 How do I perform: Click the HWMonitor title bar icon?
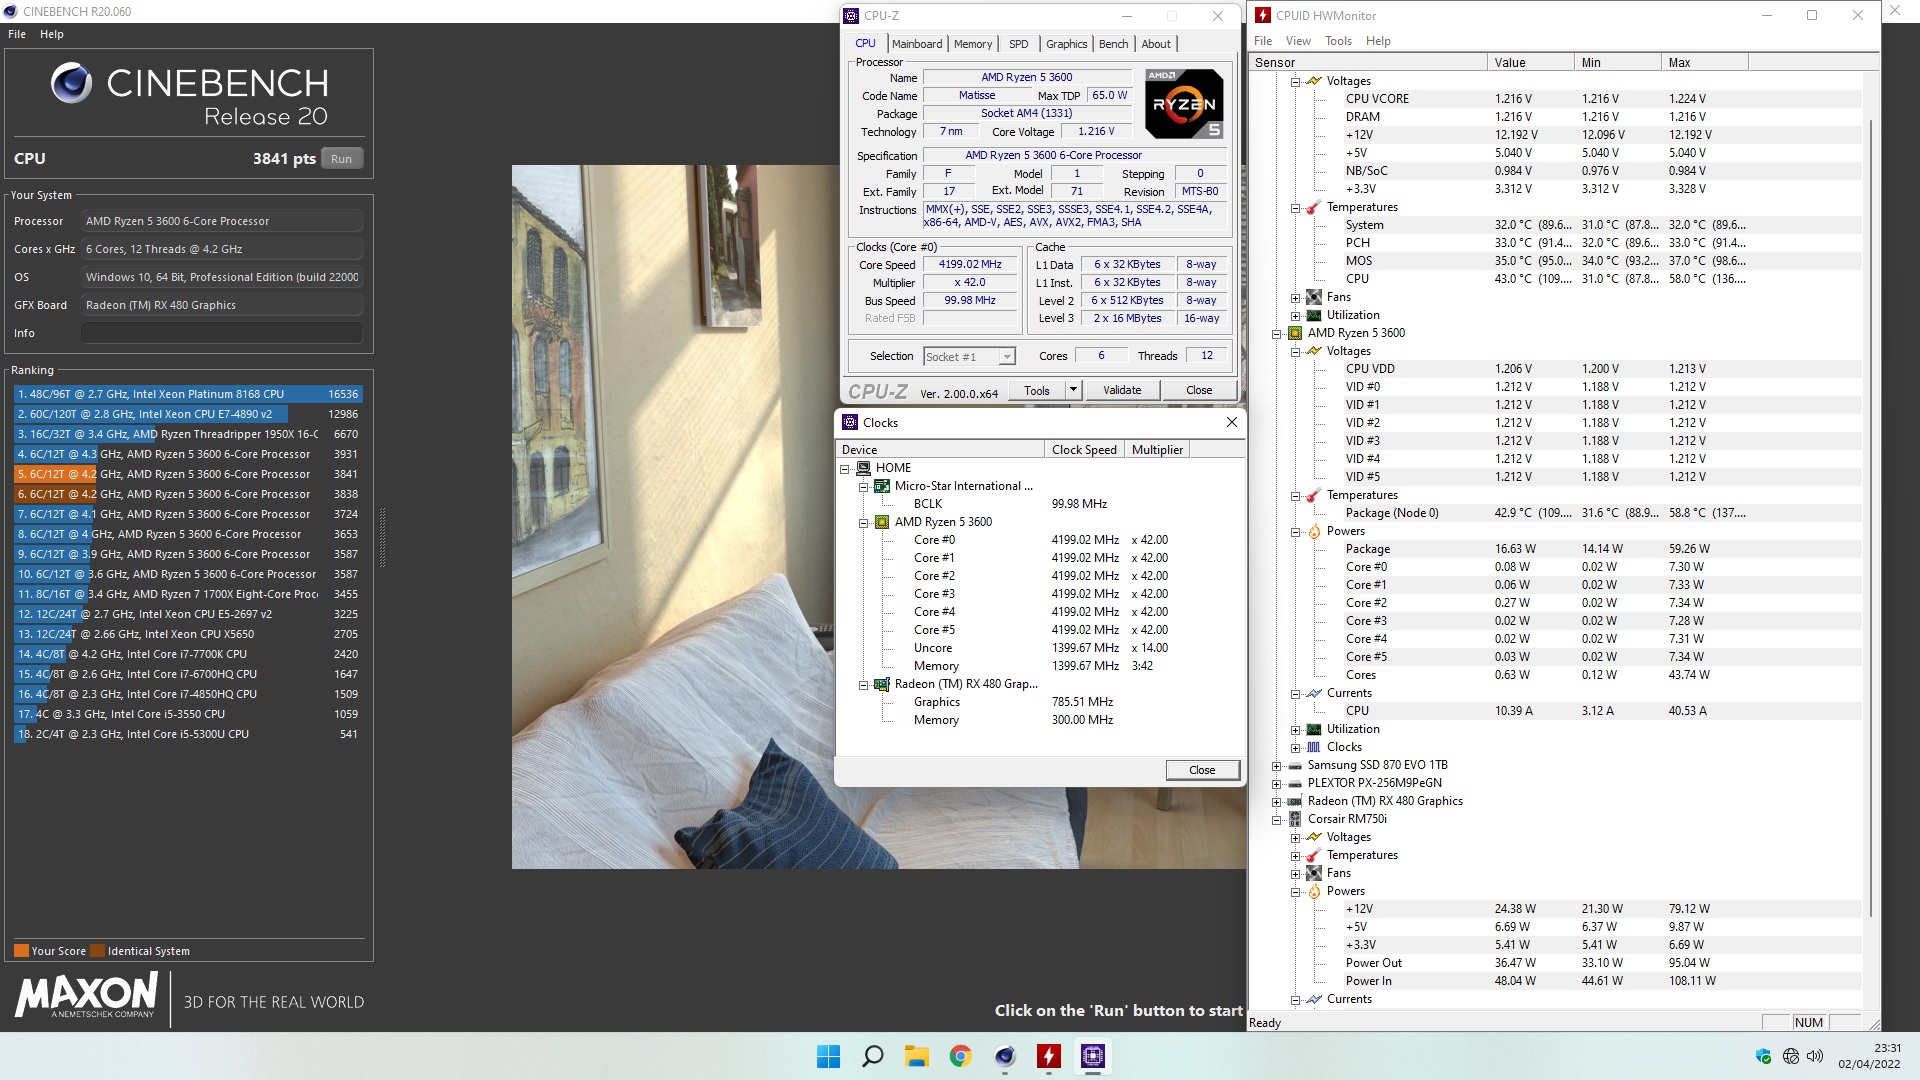pyautogui.click(x=1263, y=15)
